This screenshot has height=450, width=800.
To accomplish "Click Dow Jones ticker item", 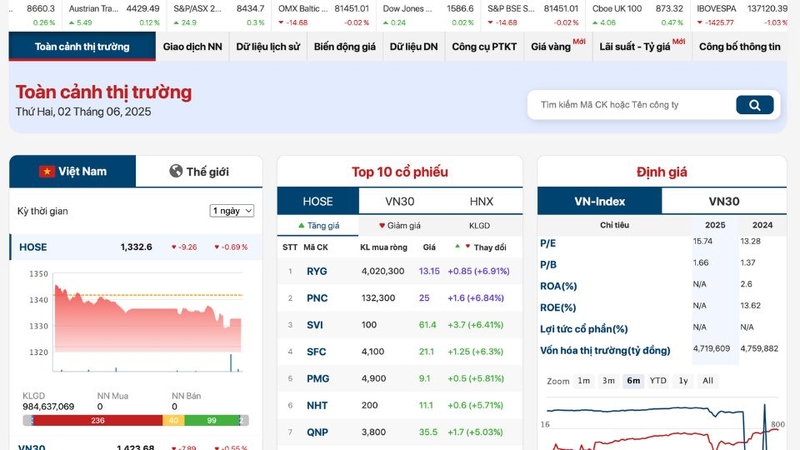I will coord(428,15).
